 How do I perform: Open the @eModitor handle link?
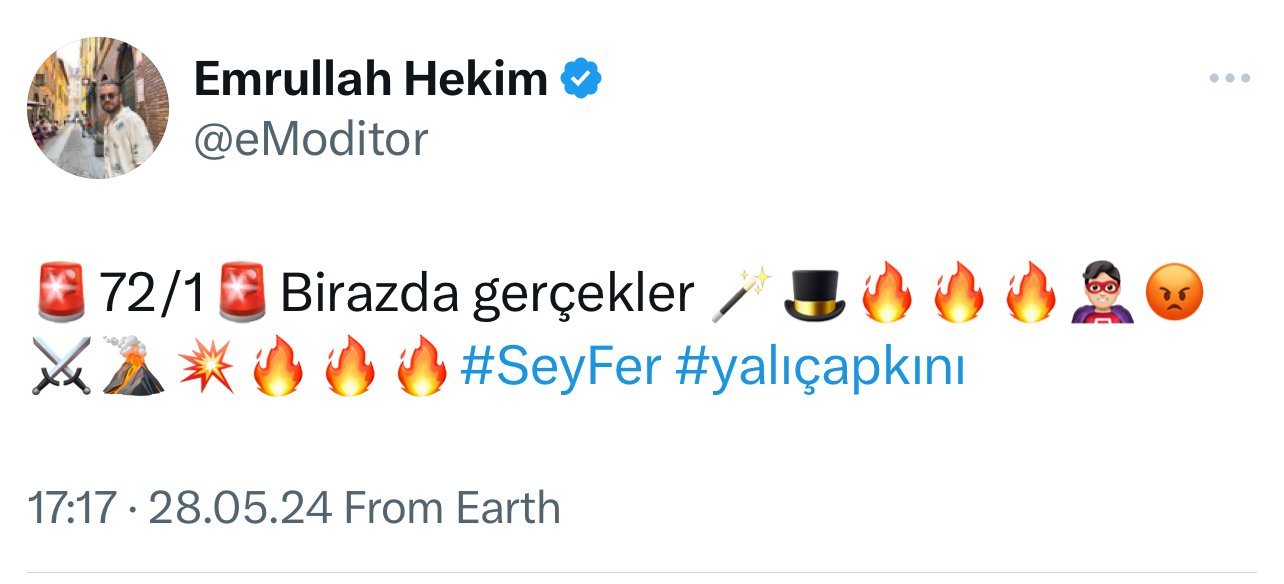[x=310, y=139]
